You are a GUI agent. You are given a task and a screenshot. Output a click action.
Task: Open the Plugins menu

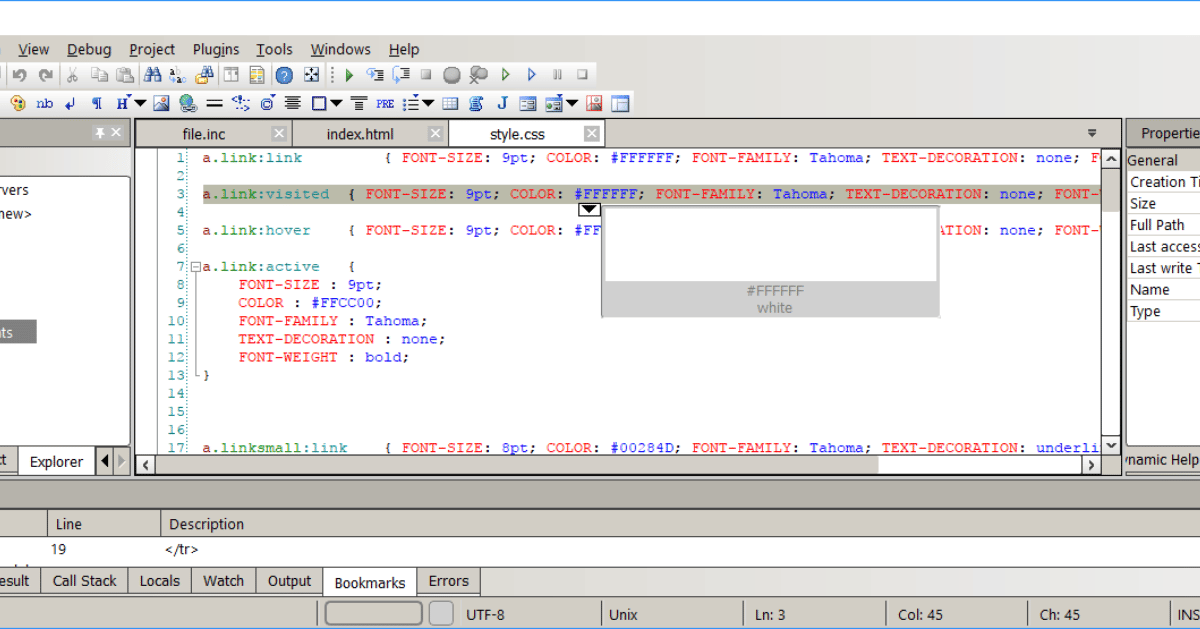[216, 49]
